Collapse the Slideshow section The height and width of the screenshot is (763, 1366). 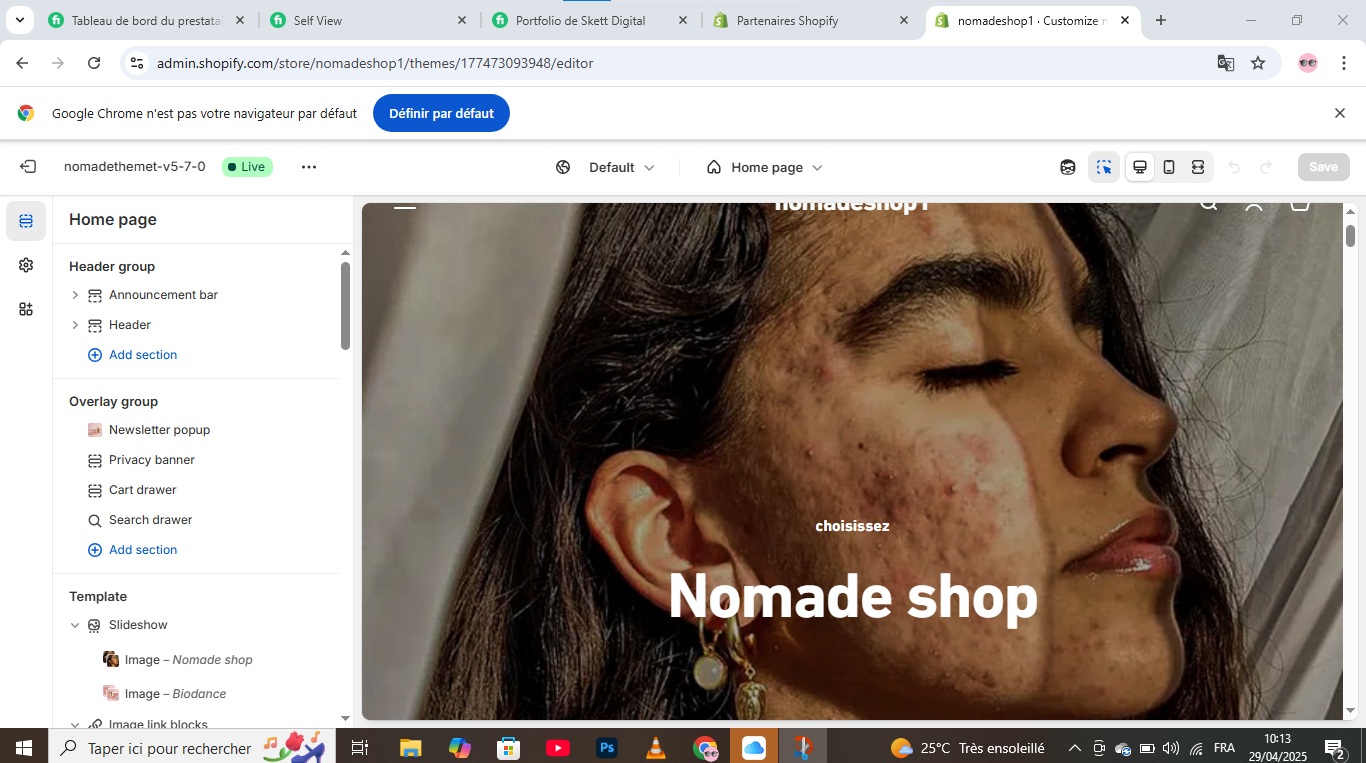(x=75, y=625)
